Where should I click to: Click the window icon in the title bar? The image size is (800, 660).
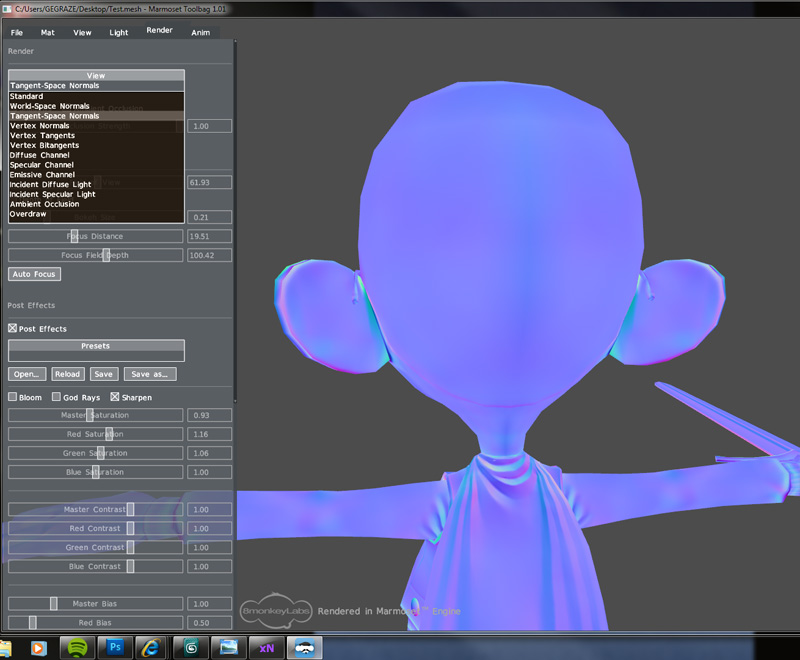(x=7, y=9)
